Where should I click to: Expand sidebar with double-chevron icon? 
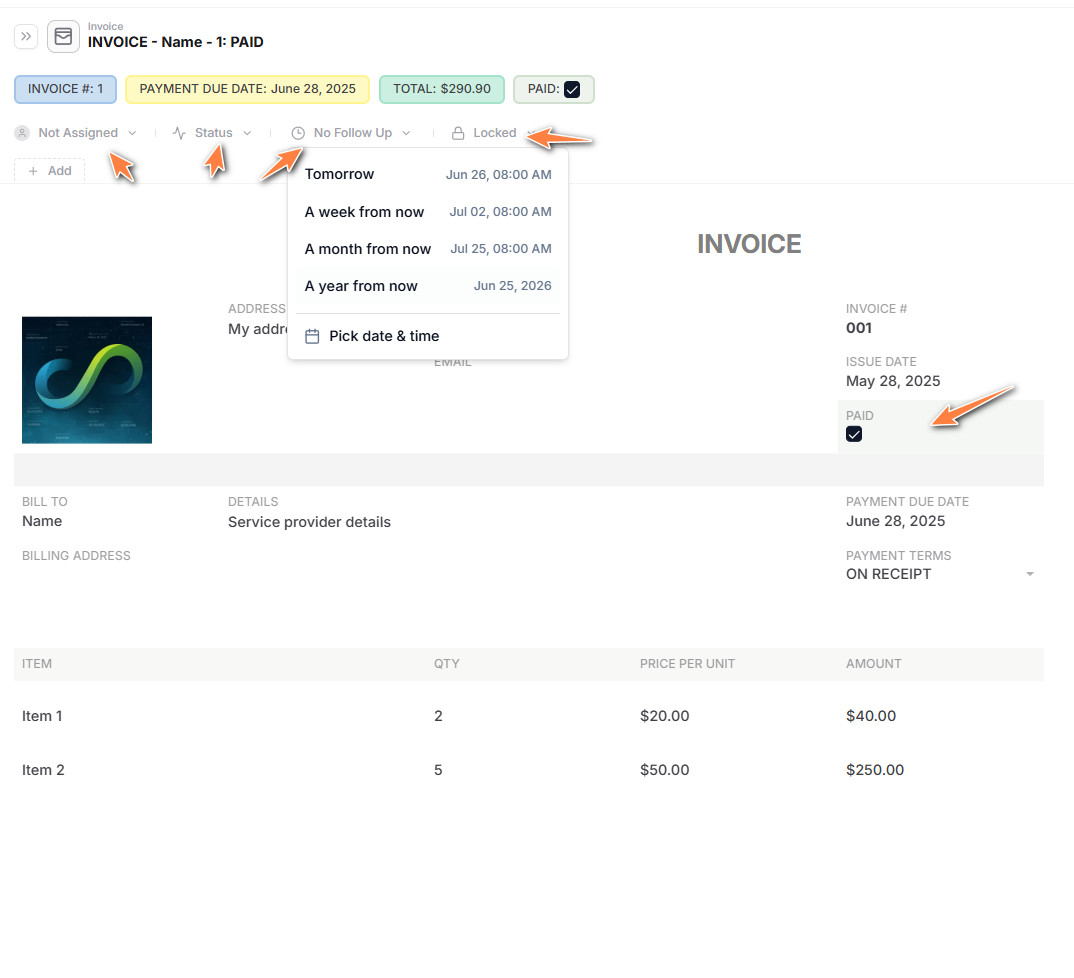click(x=26, y=36)
